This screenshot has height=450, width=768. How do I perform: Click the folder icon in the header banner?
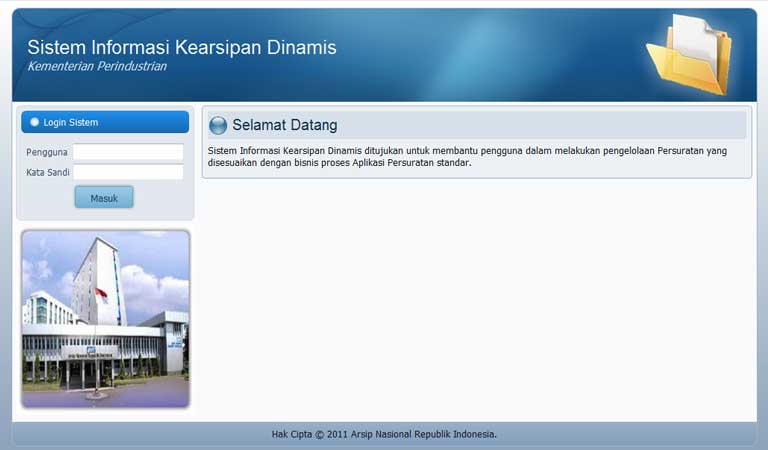pyautogui.click(x=690, y=54)
